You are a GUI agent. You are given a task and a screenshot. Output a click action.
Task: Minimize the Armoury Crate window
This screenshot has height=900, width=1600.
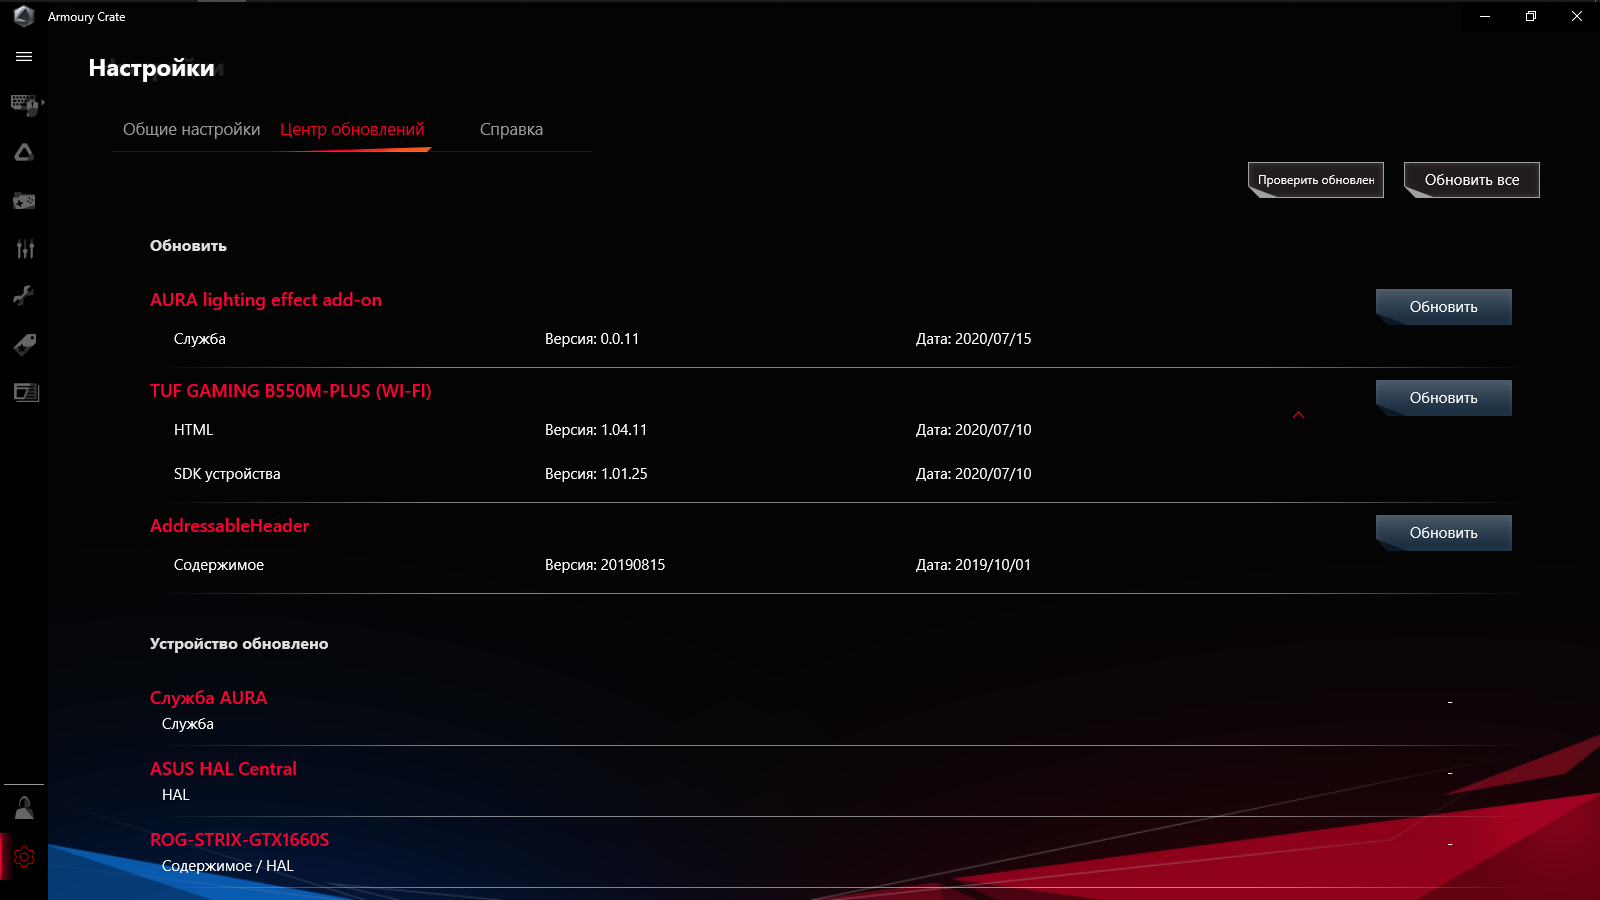tap(1485, 16)
